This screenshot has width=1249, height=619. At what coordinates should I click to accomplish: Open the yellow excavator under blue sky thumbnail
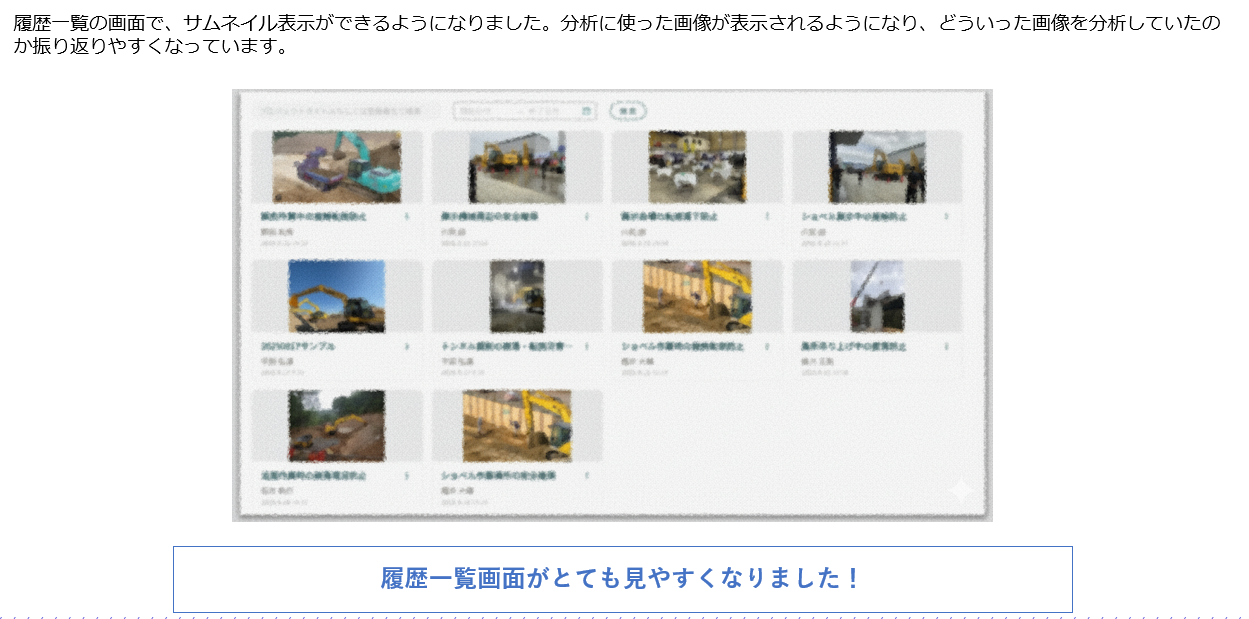pyautogui.click(x=336, y=296)
